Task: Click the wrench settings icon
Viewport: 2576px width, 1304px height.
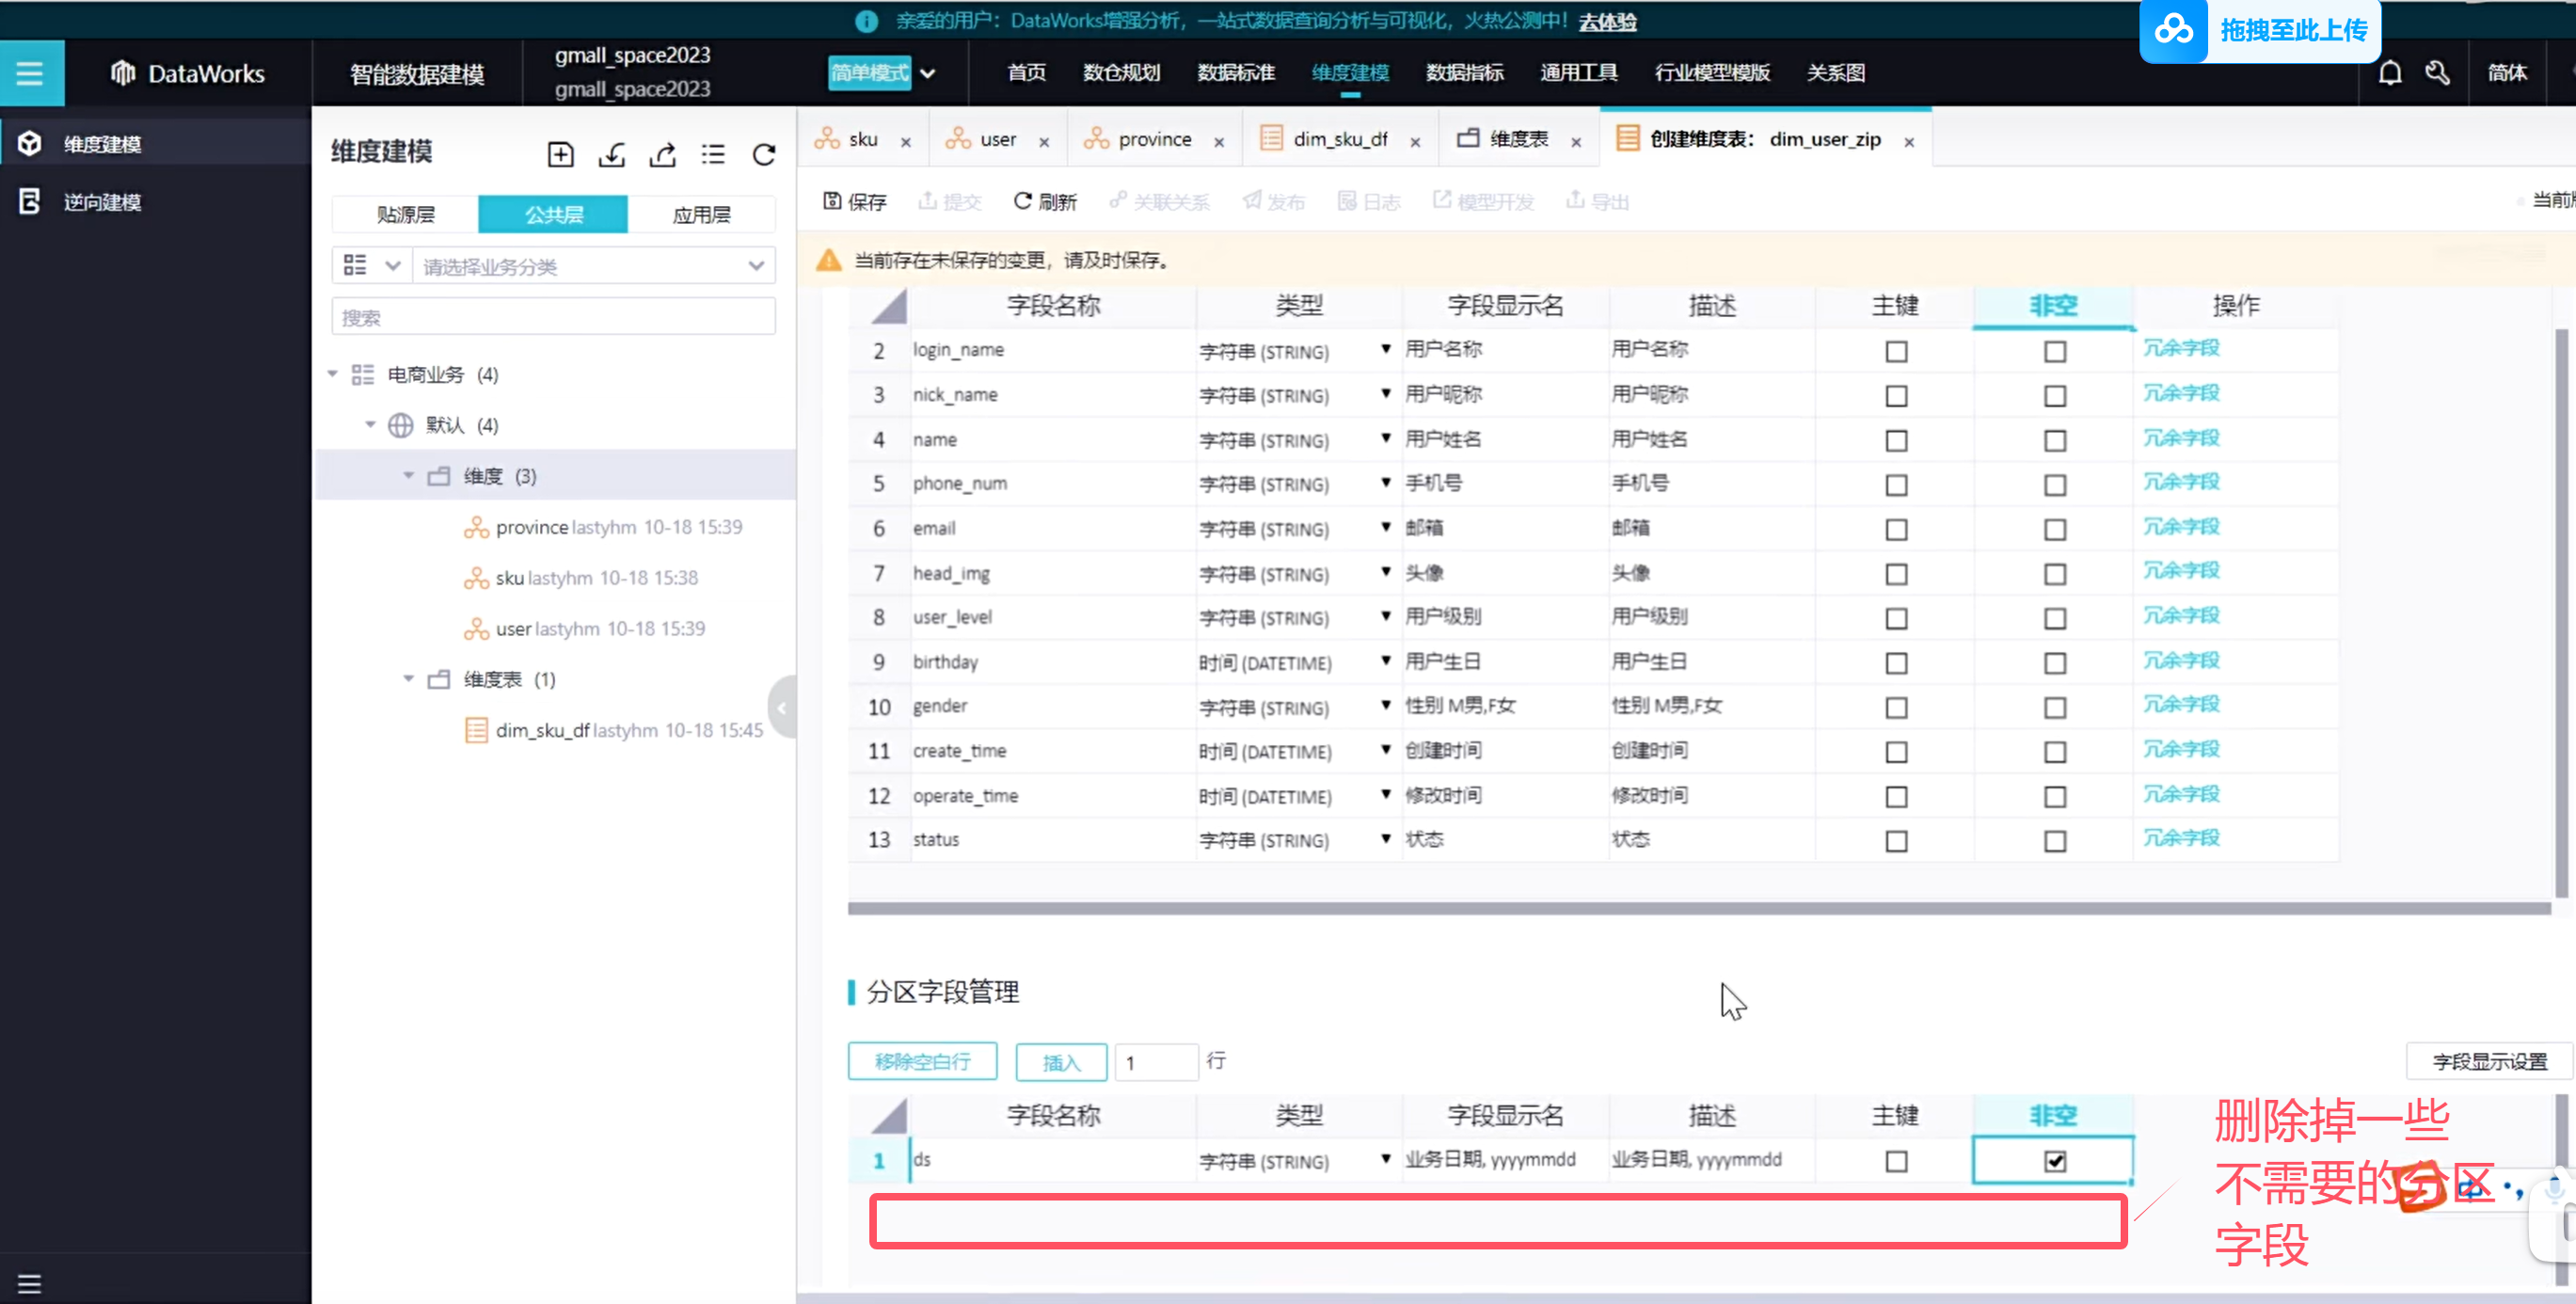Action: pos(2437,73)
